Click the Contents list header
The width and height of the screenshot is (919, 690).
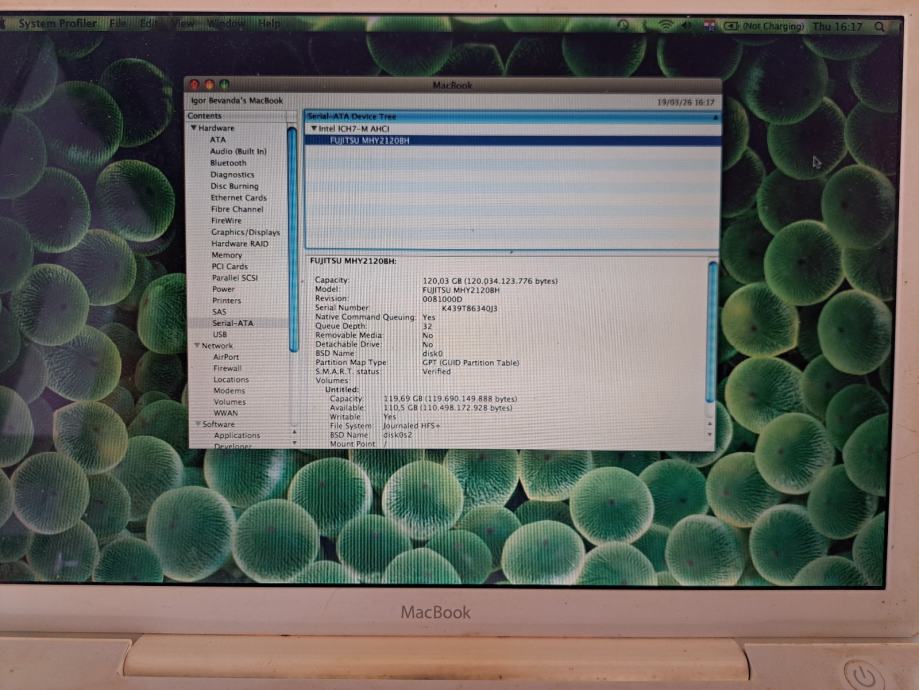click(x=237, y=115)
